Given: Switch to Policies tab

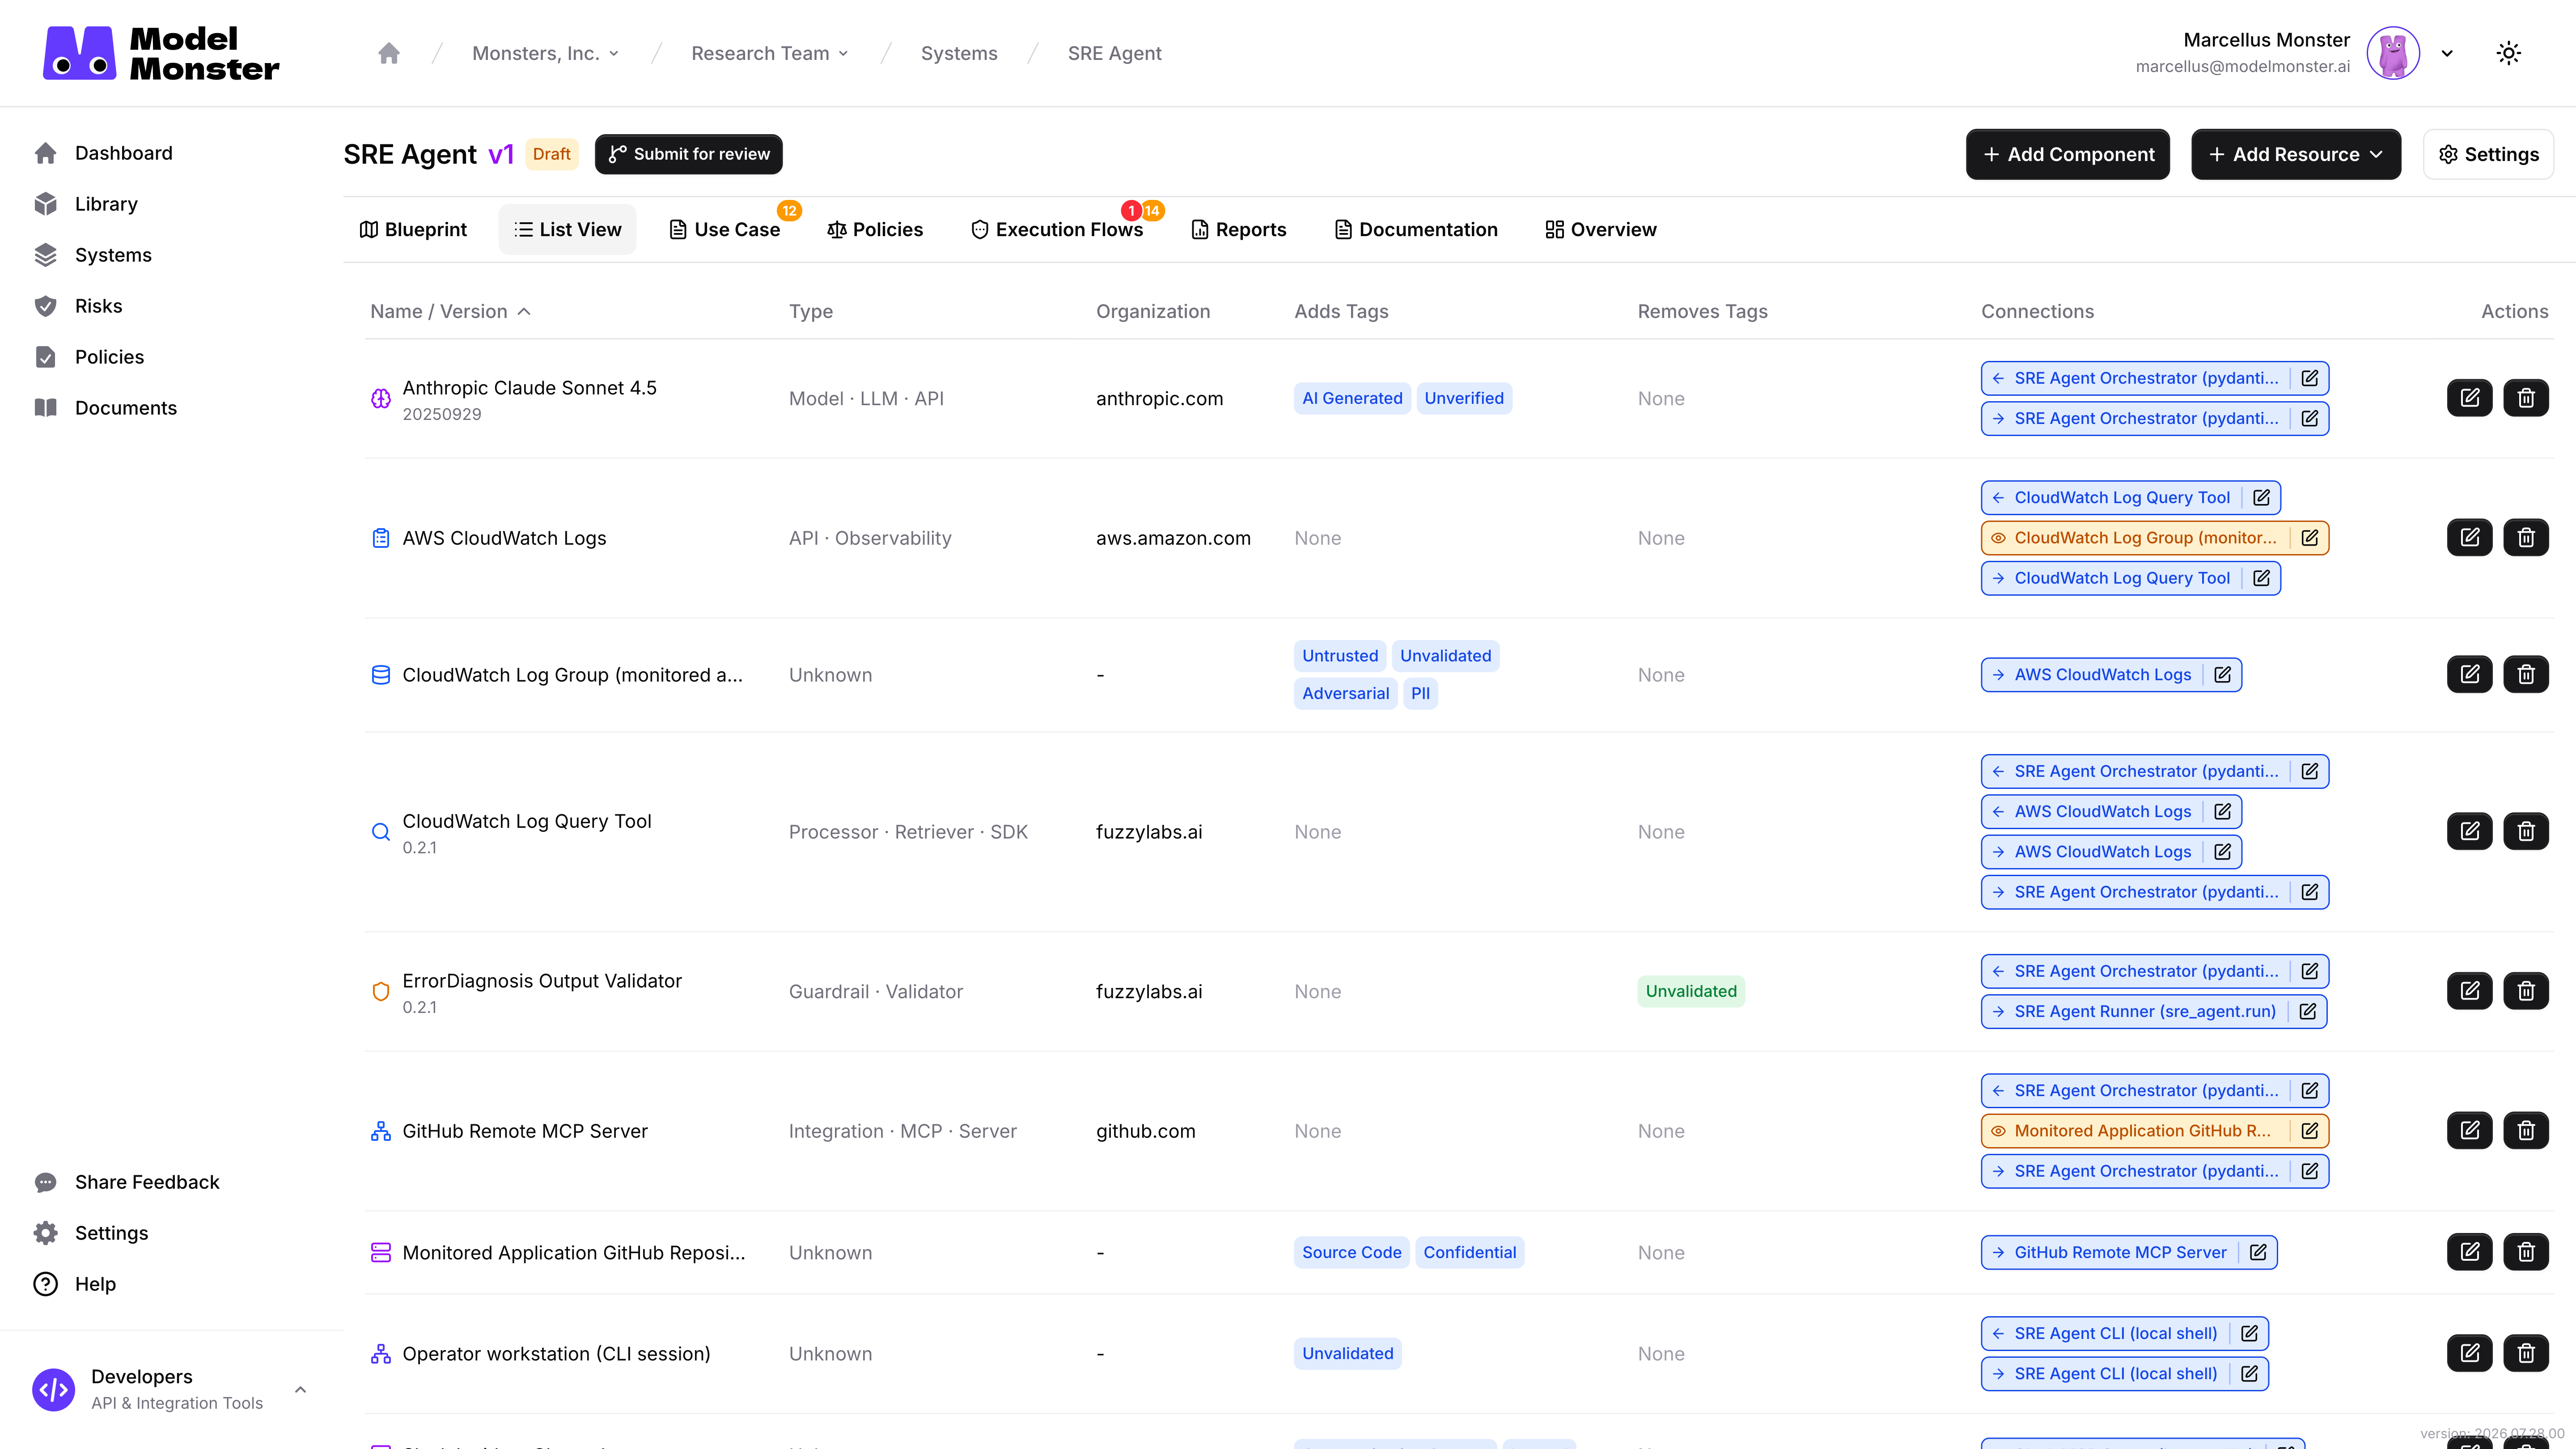Looking at the screenshot, I should [875, 229].
